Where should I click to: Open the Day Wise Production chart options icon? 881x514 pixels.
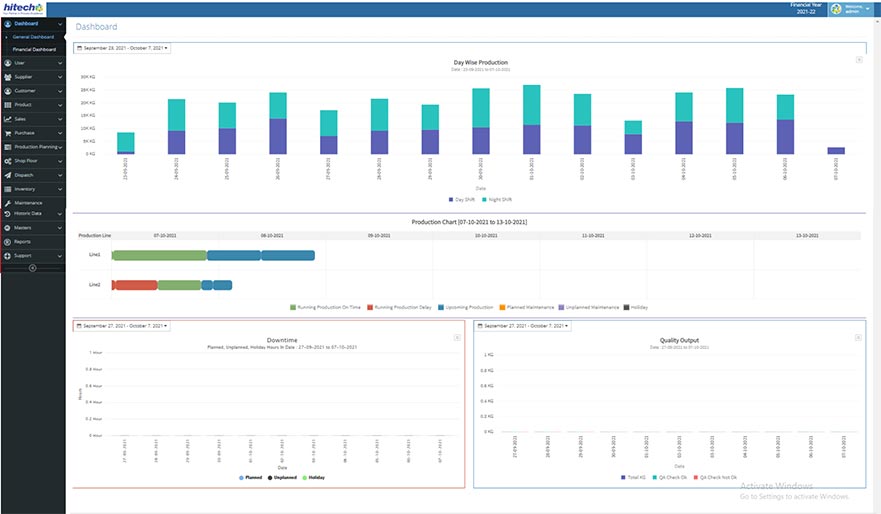pos(859,60)
